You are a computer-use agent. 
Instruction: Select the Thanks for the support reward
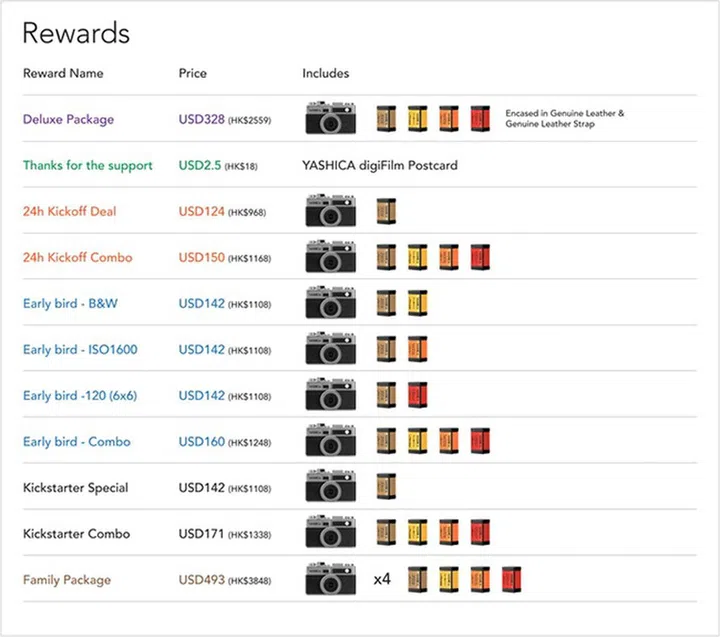(88, 165)
